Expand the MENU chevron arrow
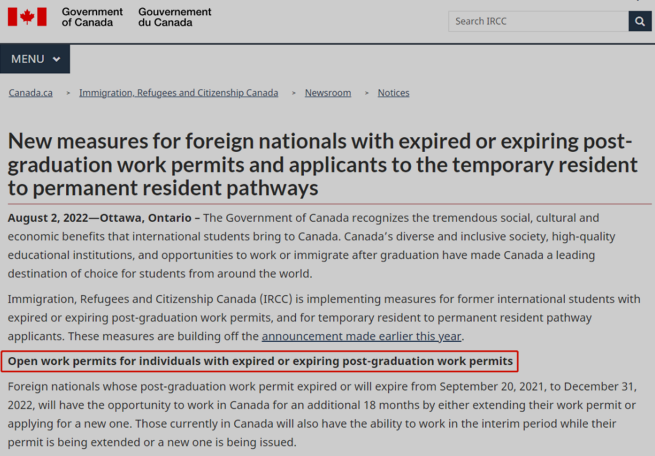 click(x=56, y=59)
